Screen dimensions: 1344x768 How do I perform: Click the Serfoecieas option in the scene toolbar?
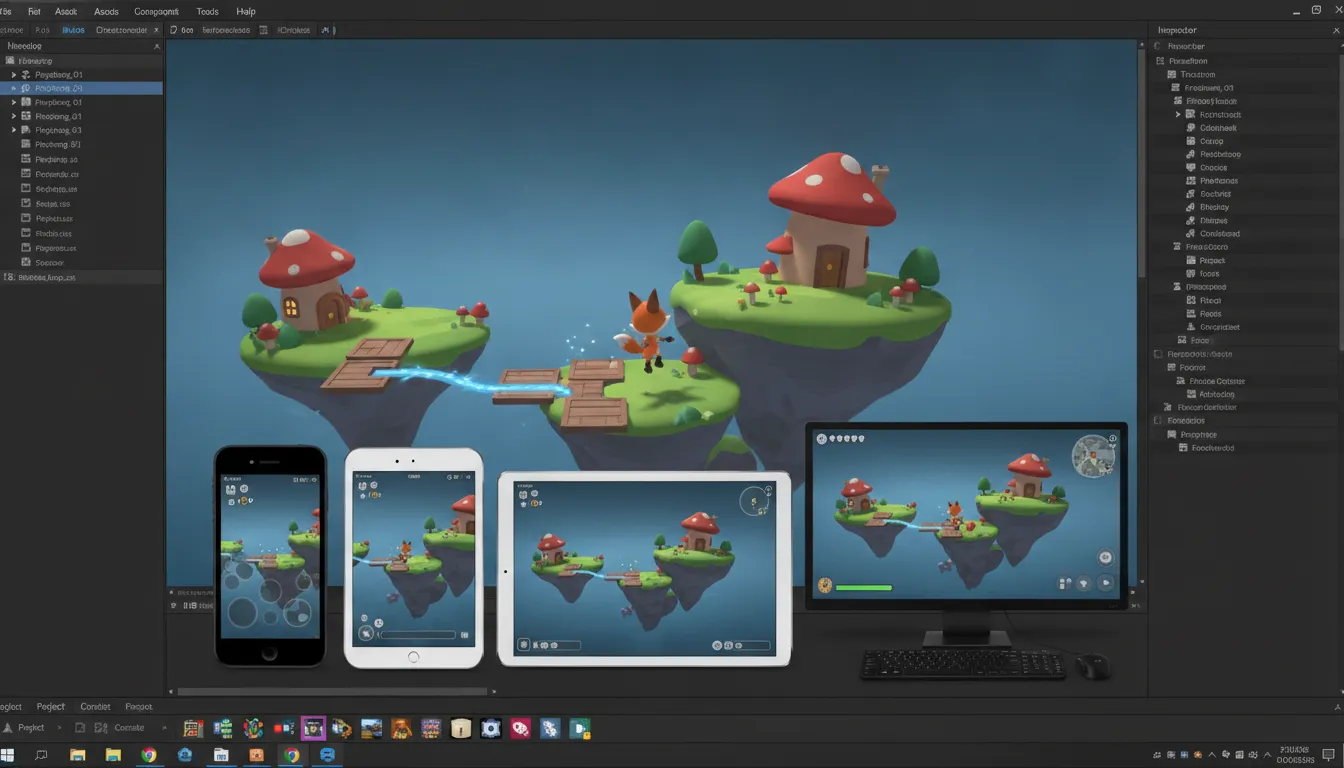225,30
